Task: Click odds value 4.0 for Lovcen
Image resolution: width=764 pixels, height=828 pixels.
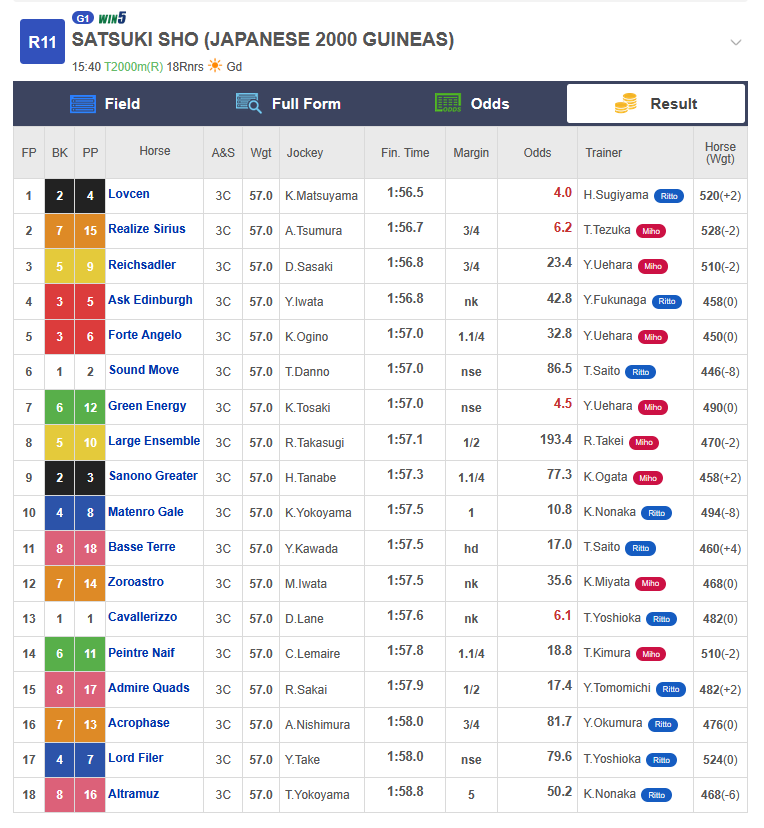Action: click(563, 192)
